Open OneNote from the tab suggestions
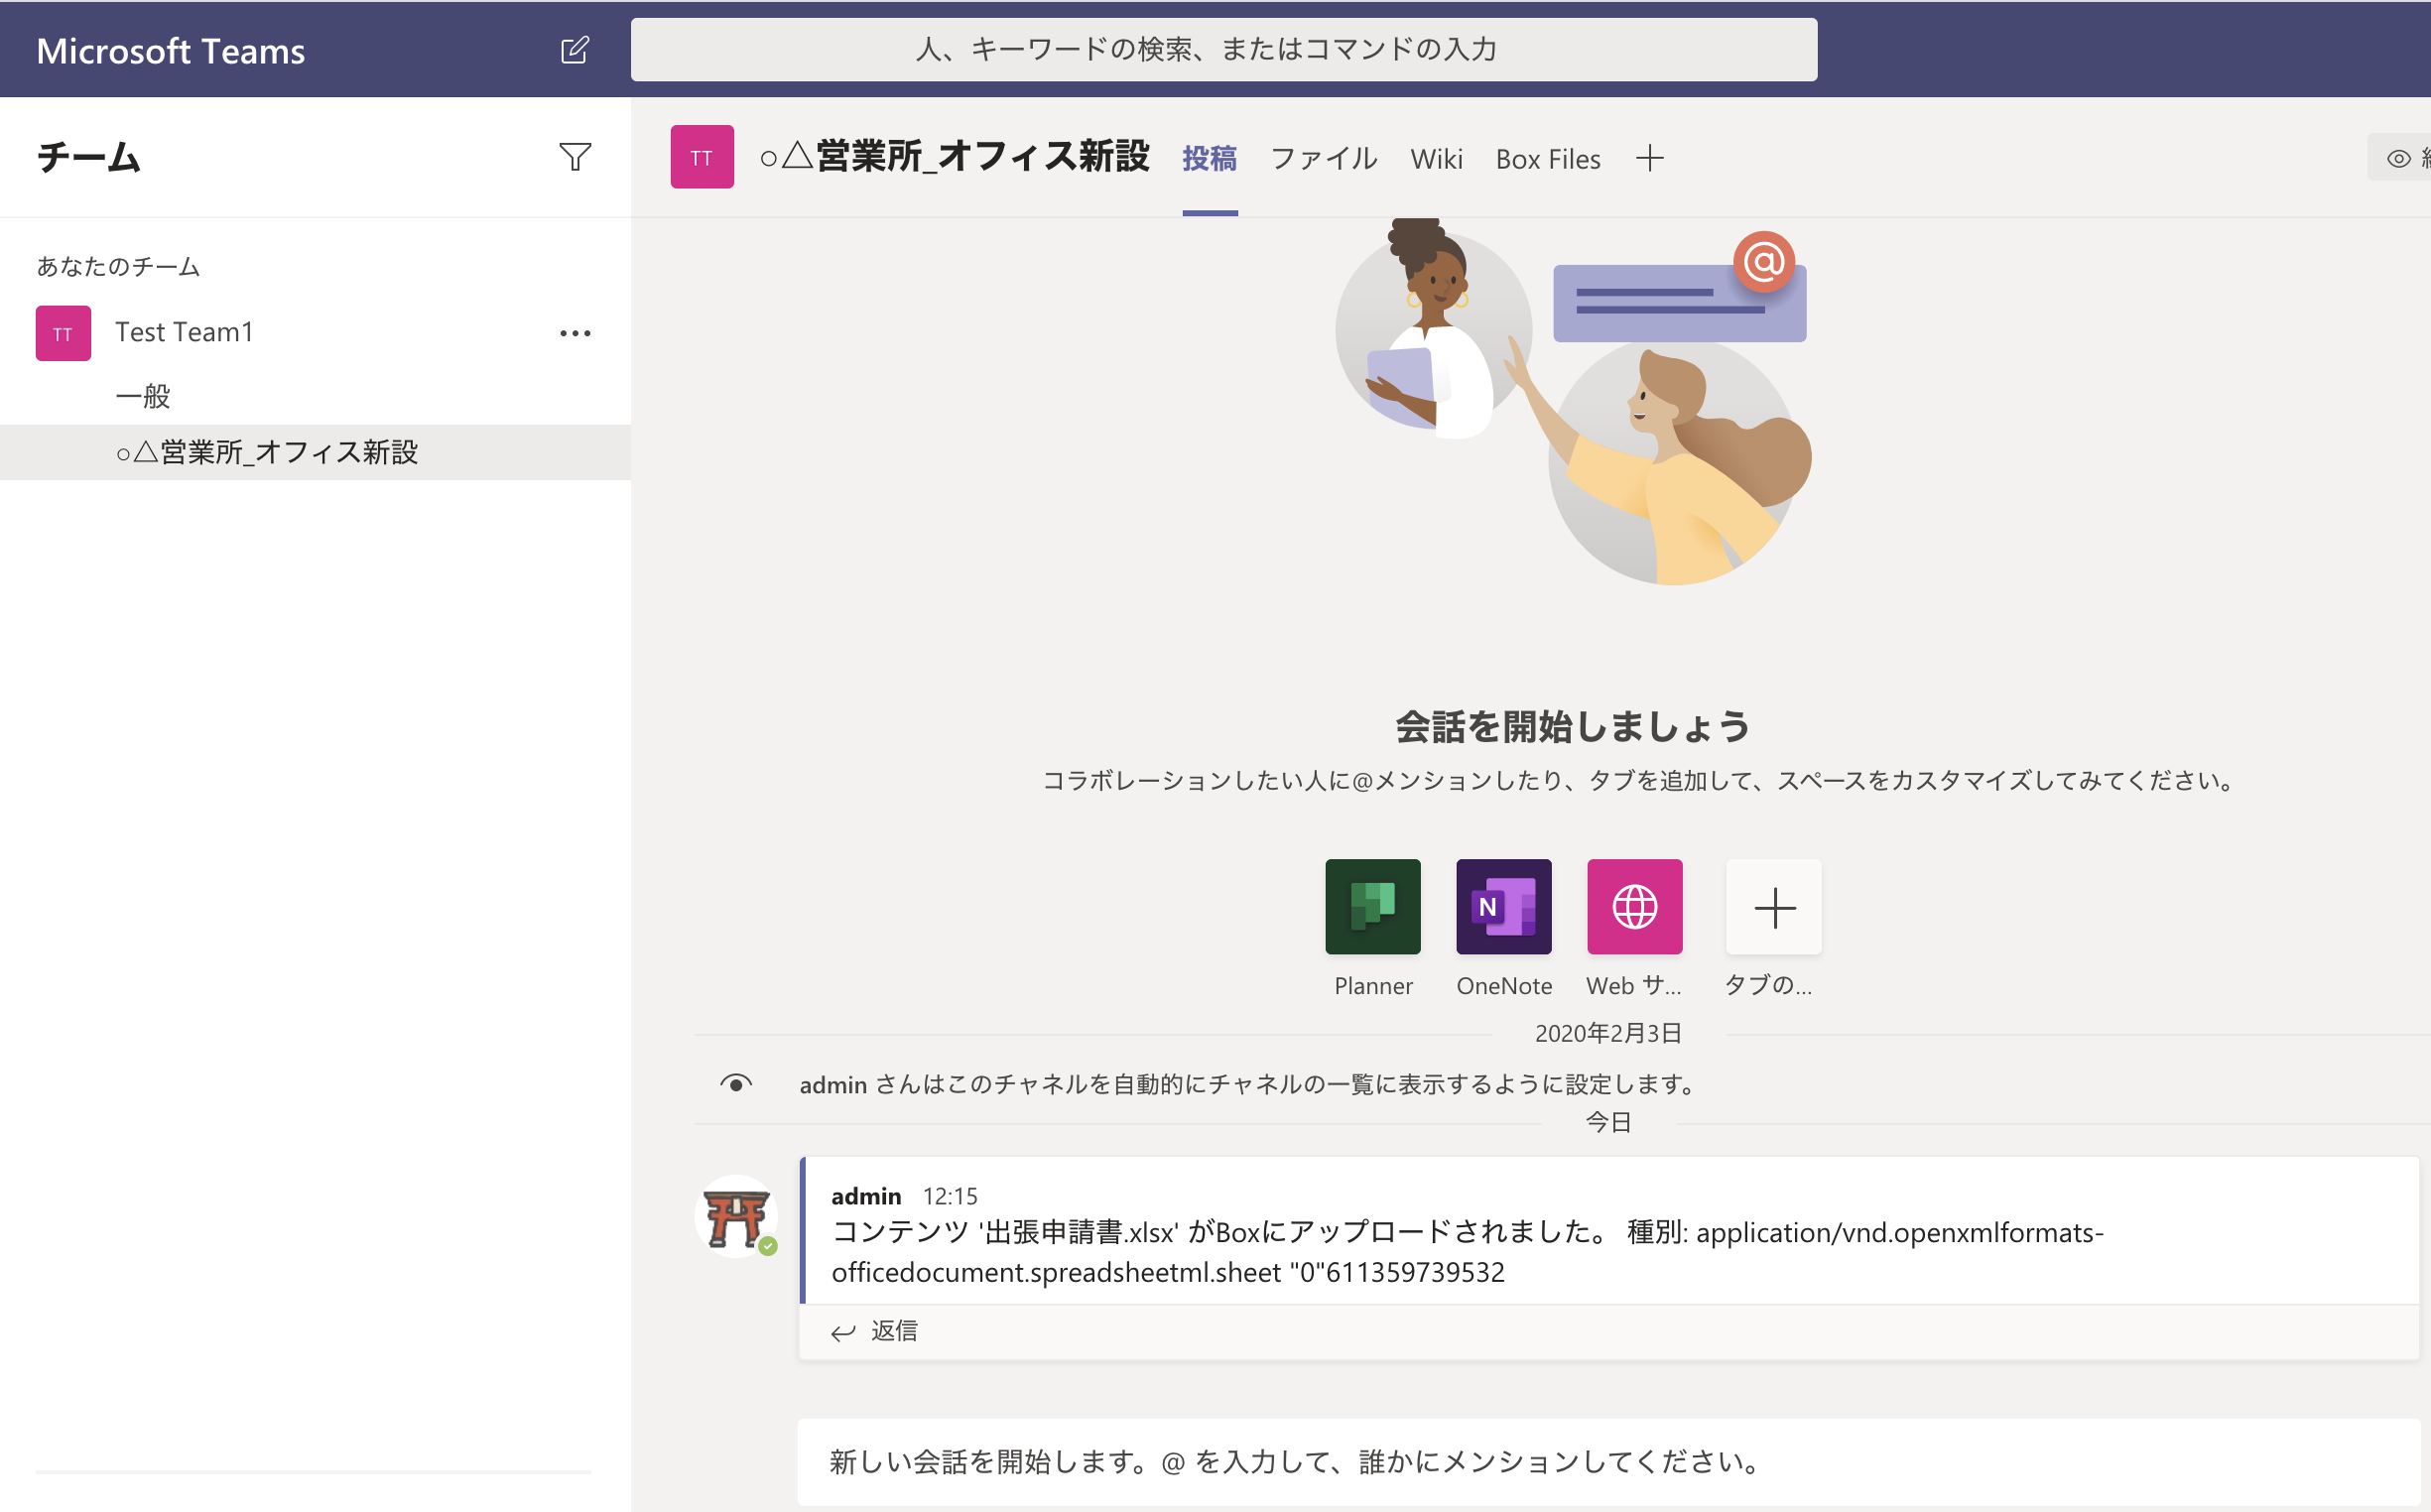This screenshot has height=1512, width=2431. coord(1503,907)
